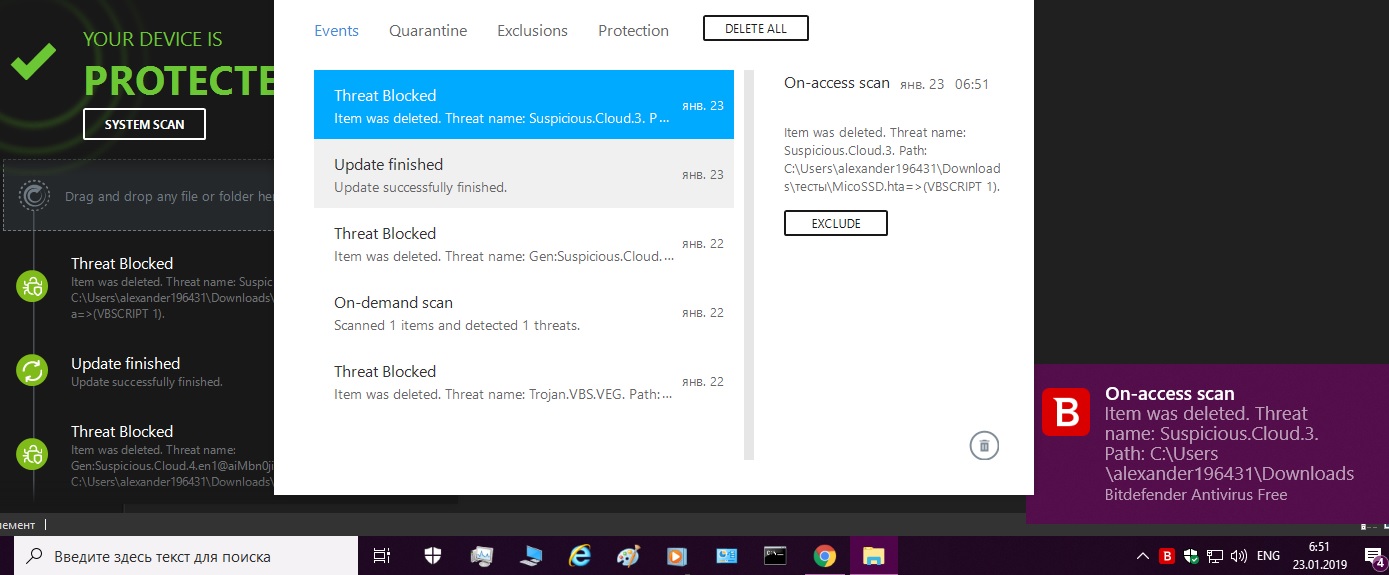
Task: Click the drag-and-drop scan target circle icon
Action: coord(34,196)
